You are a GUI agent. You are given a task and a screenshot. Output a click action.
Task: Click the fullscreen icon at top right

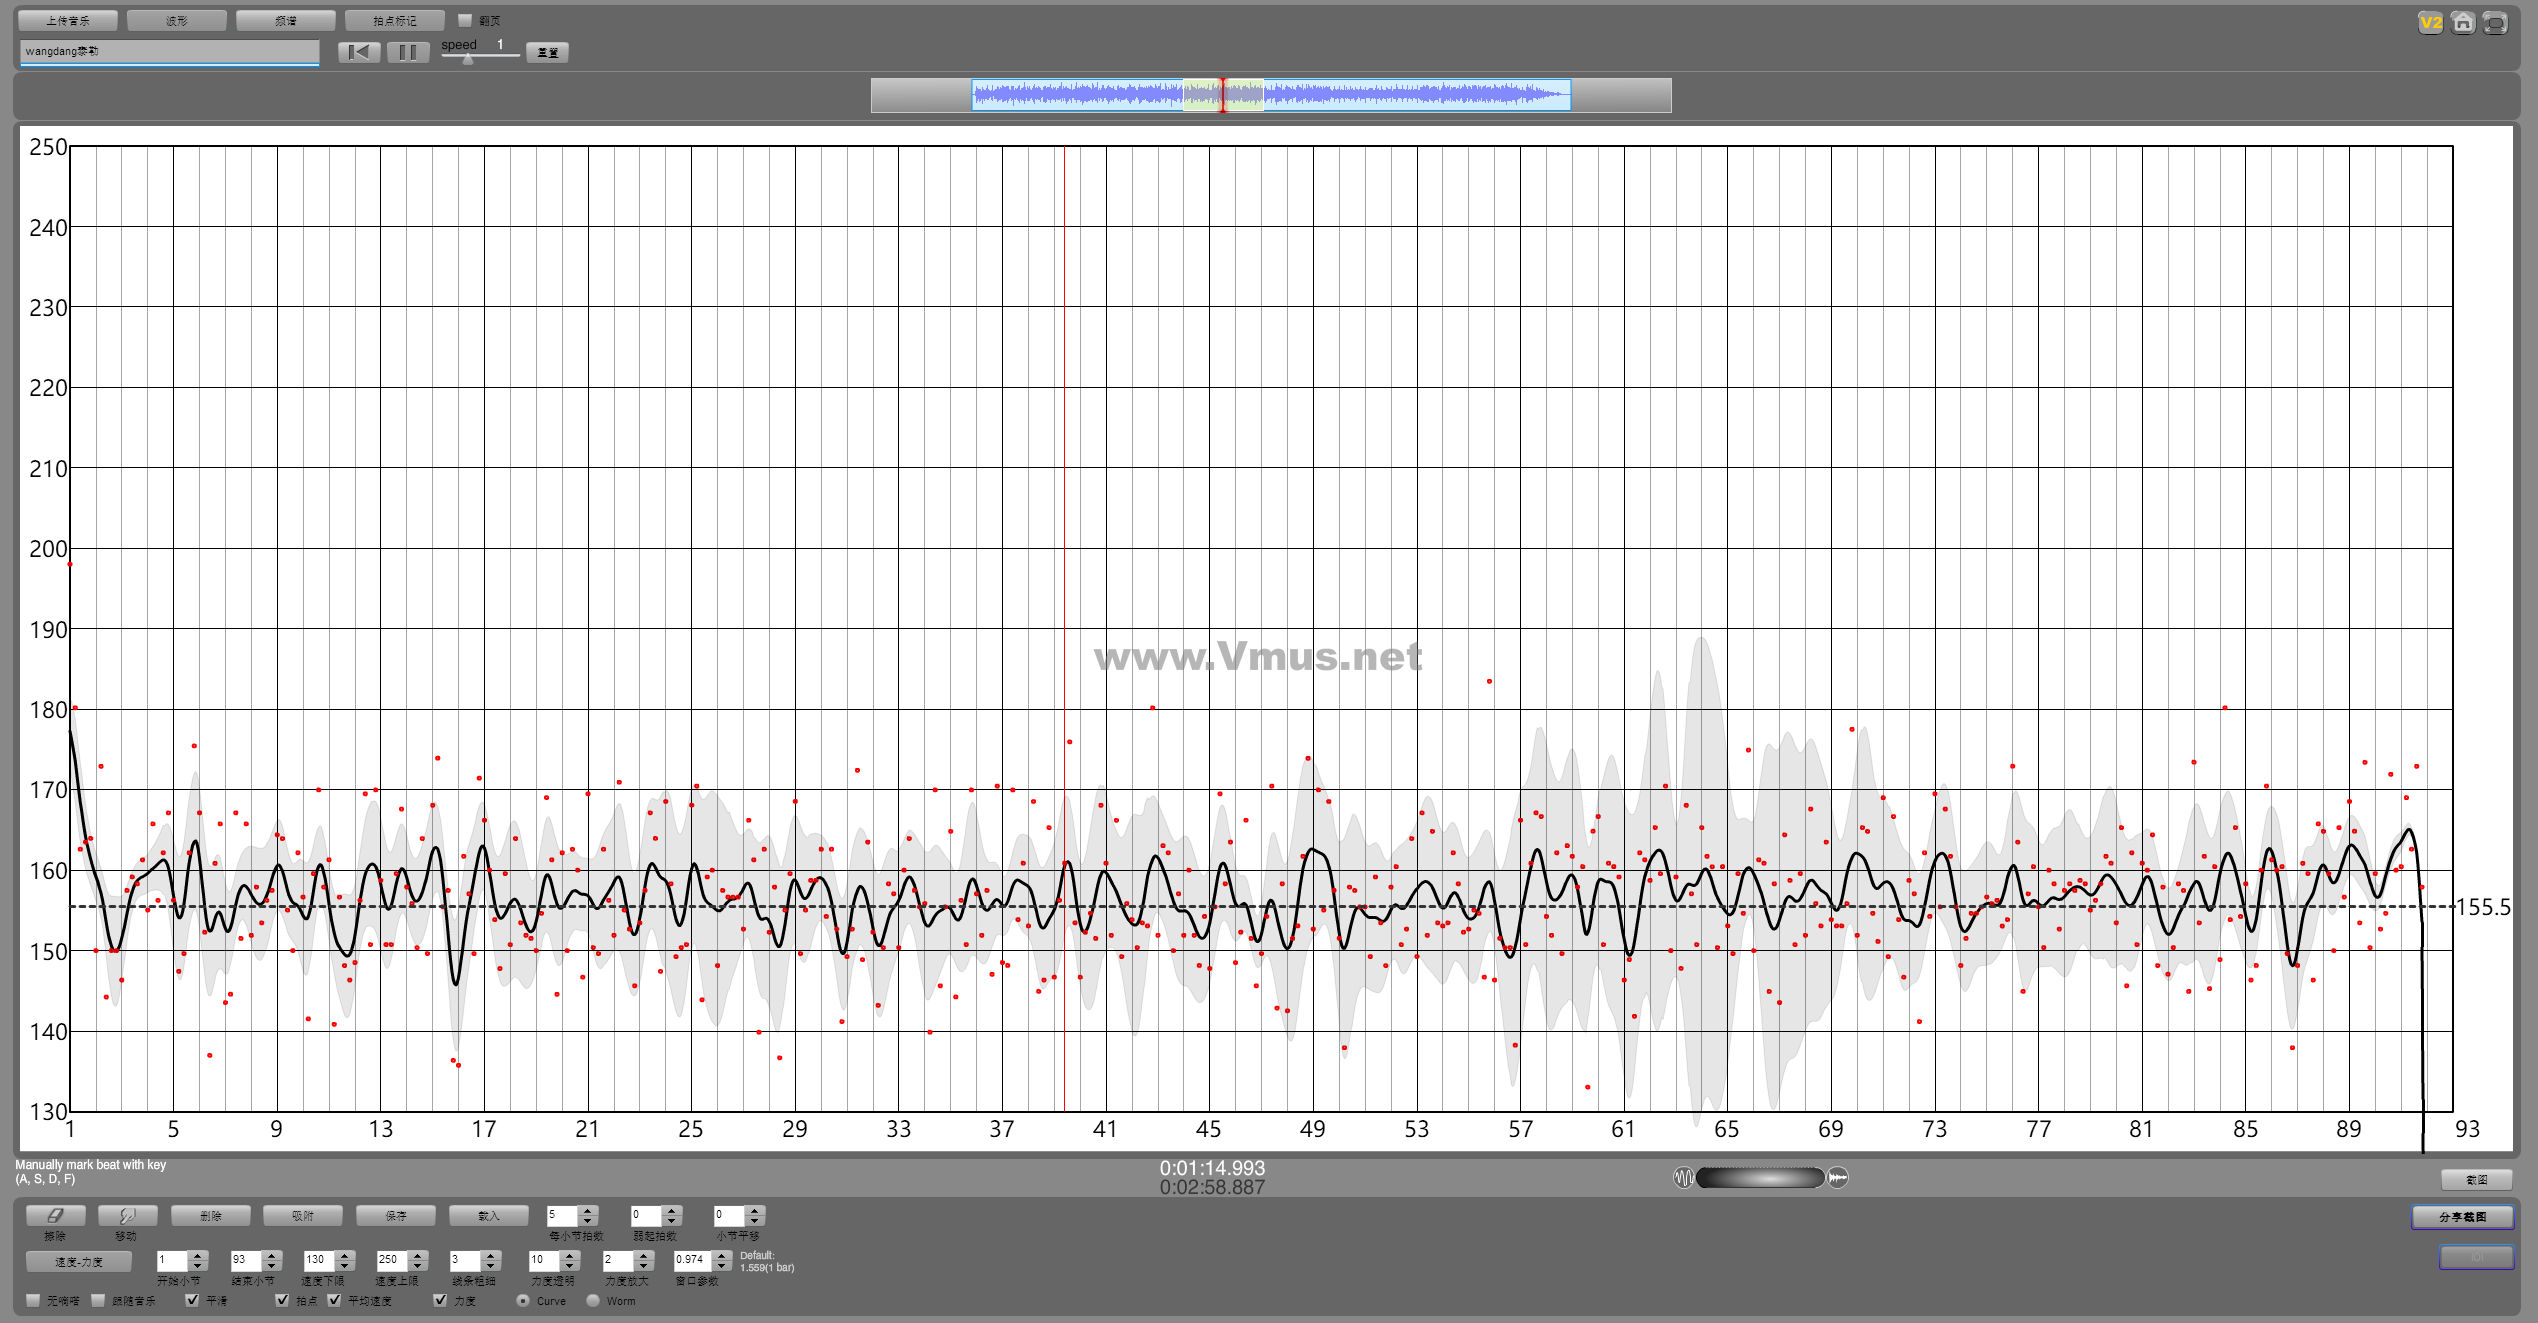point(2496,22)
